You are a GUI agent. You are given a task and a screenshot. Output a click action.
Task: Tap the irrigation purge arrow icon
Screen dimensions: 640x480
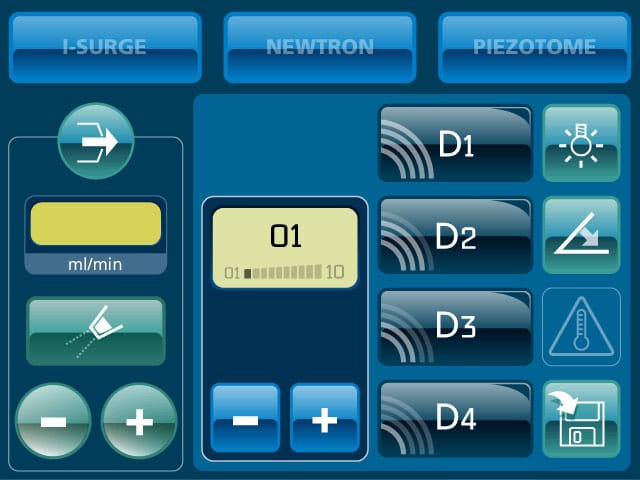(96, 141)
